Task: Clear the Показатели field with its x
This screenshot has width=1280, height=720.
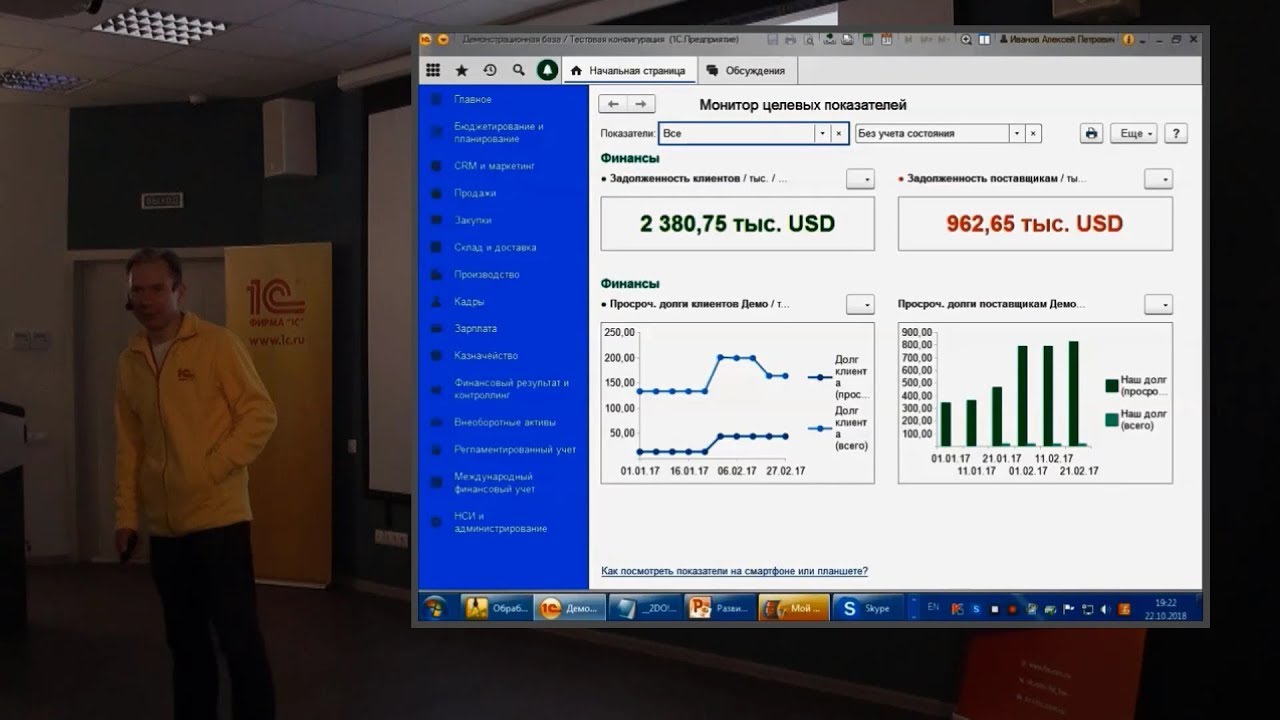Action: 839,133
